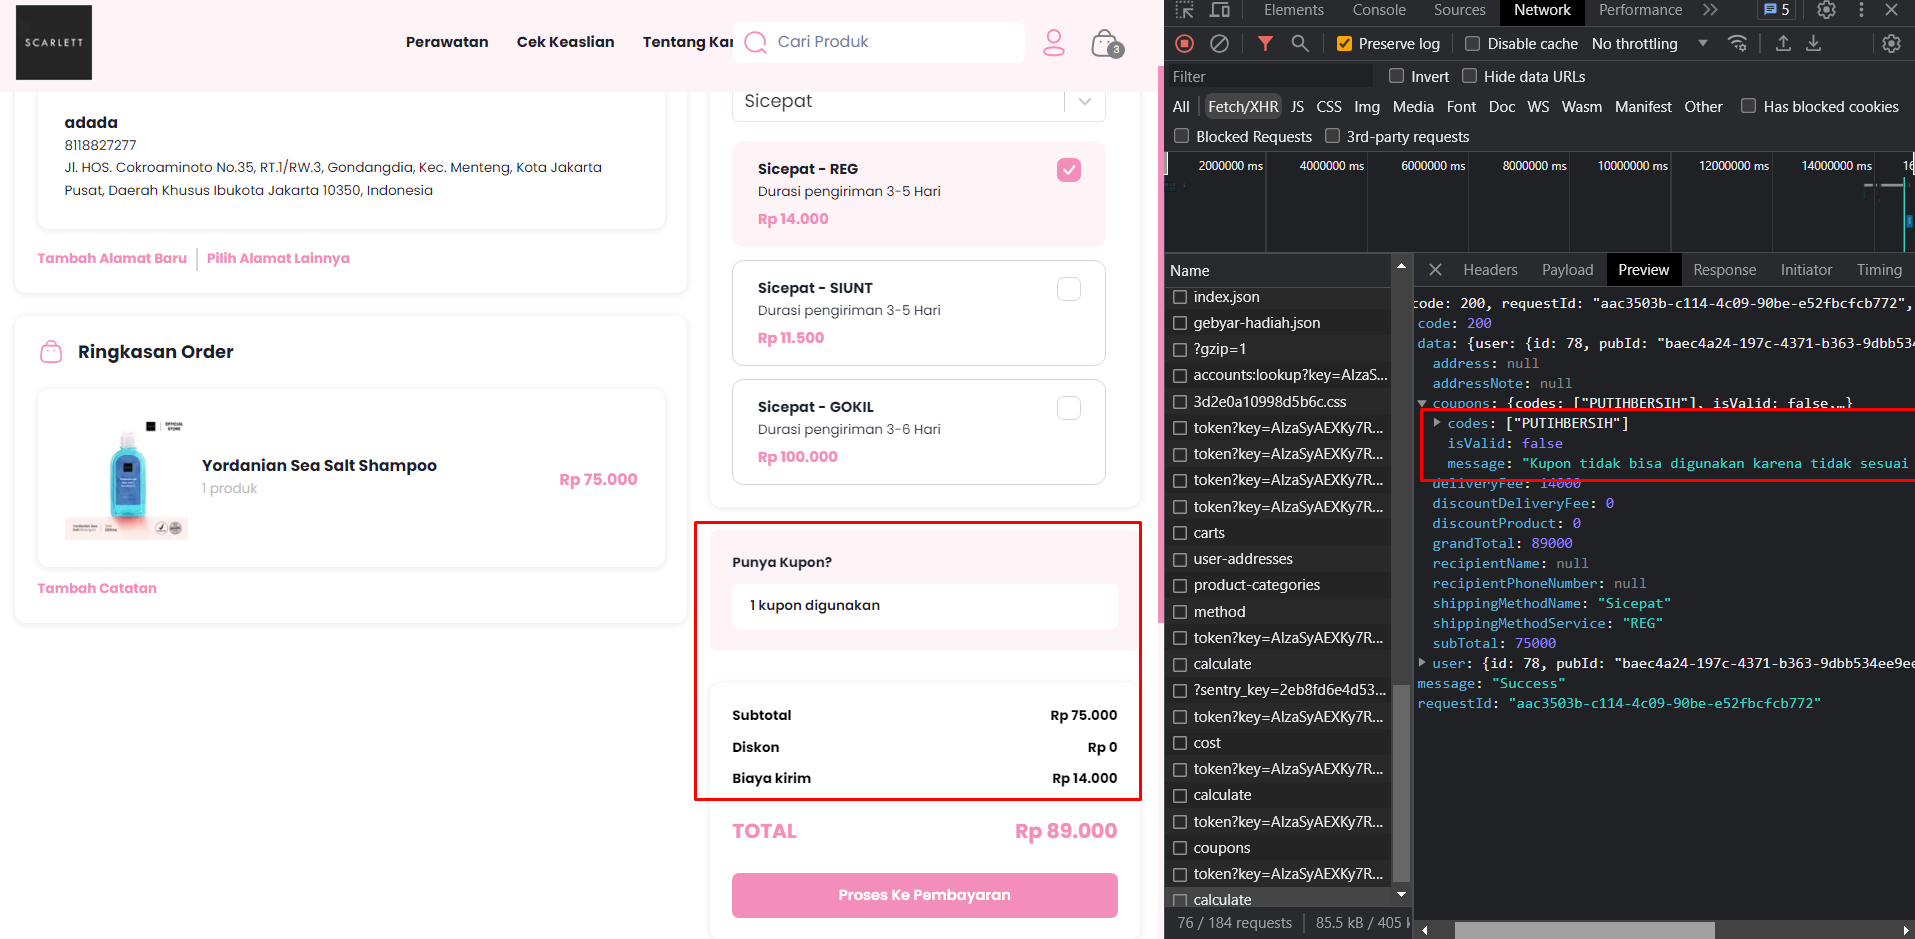
Task: Open the Sicepat courier dropdown
Action: (x=919, y=101)
